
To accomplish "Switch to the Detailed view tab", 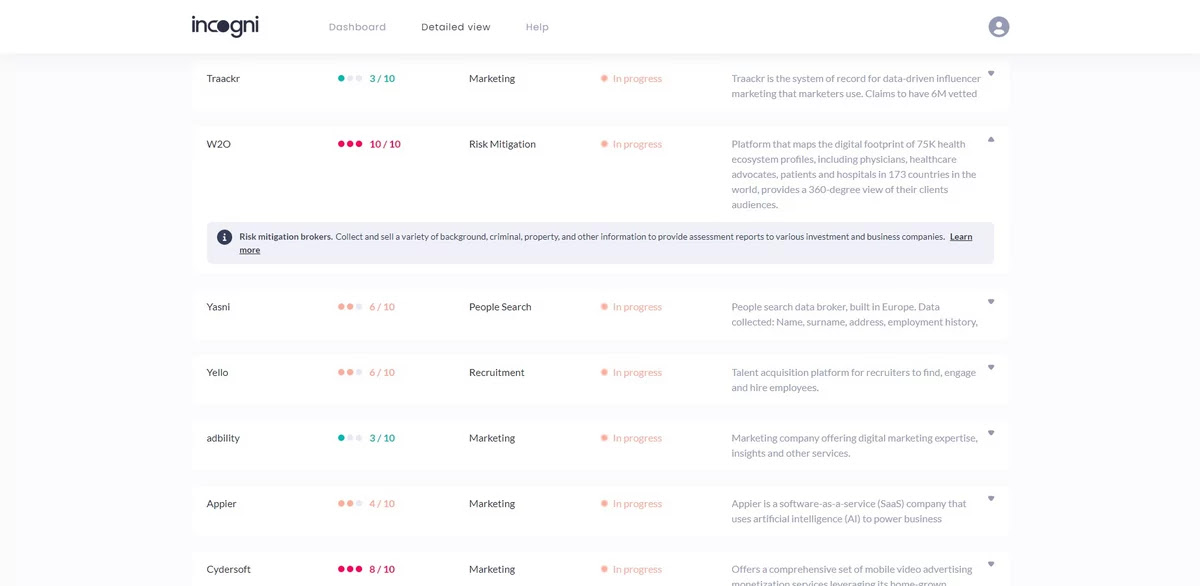I will pyautogui.click(x=456, y=27).
